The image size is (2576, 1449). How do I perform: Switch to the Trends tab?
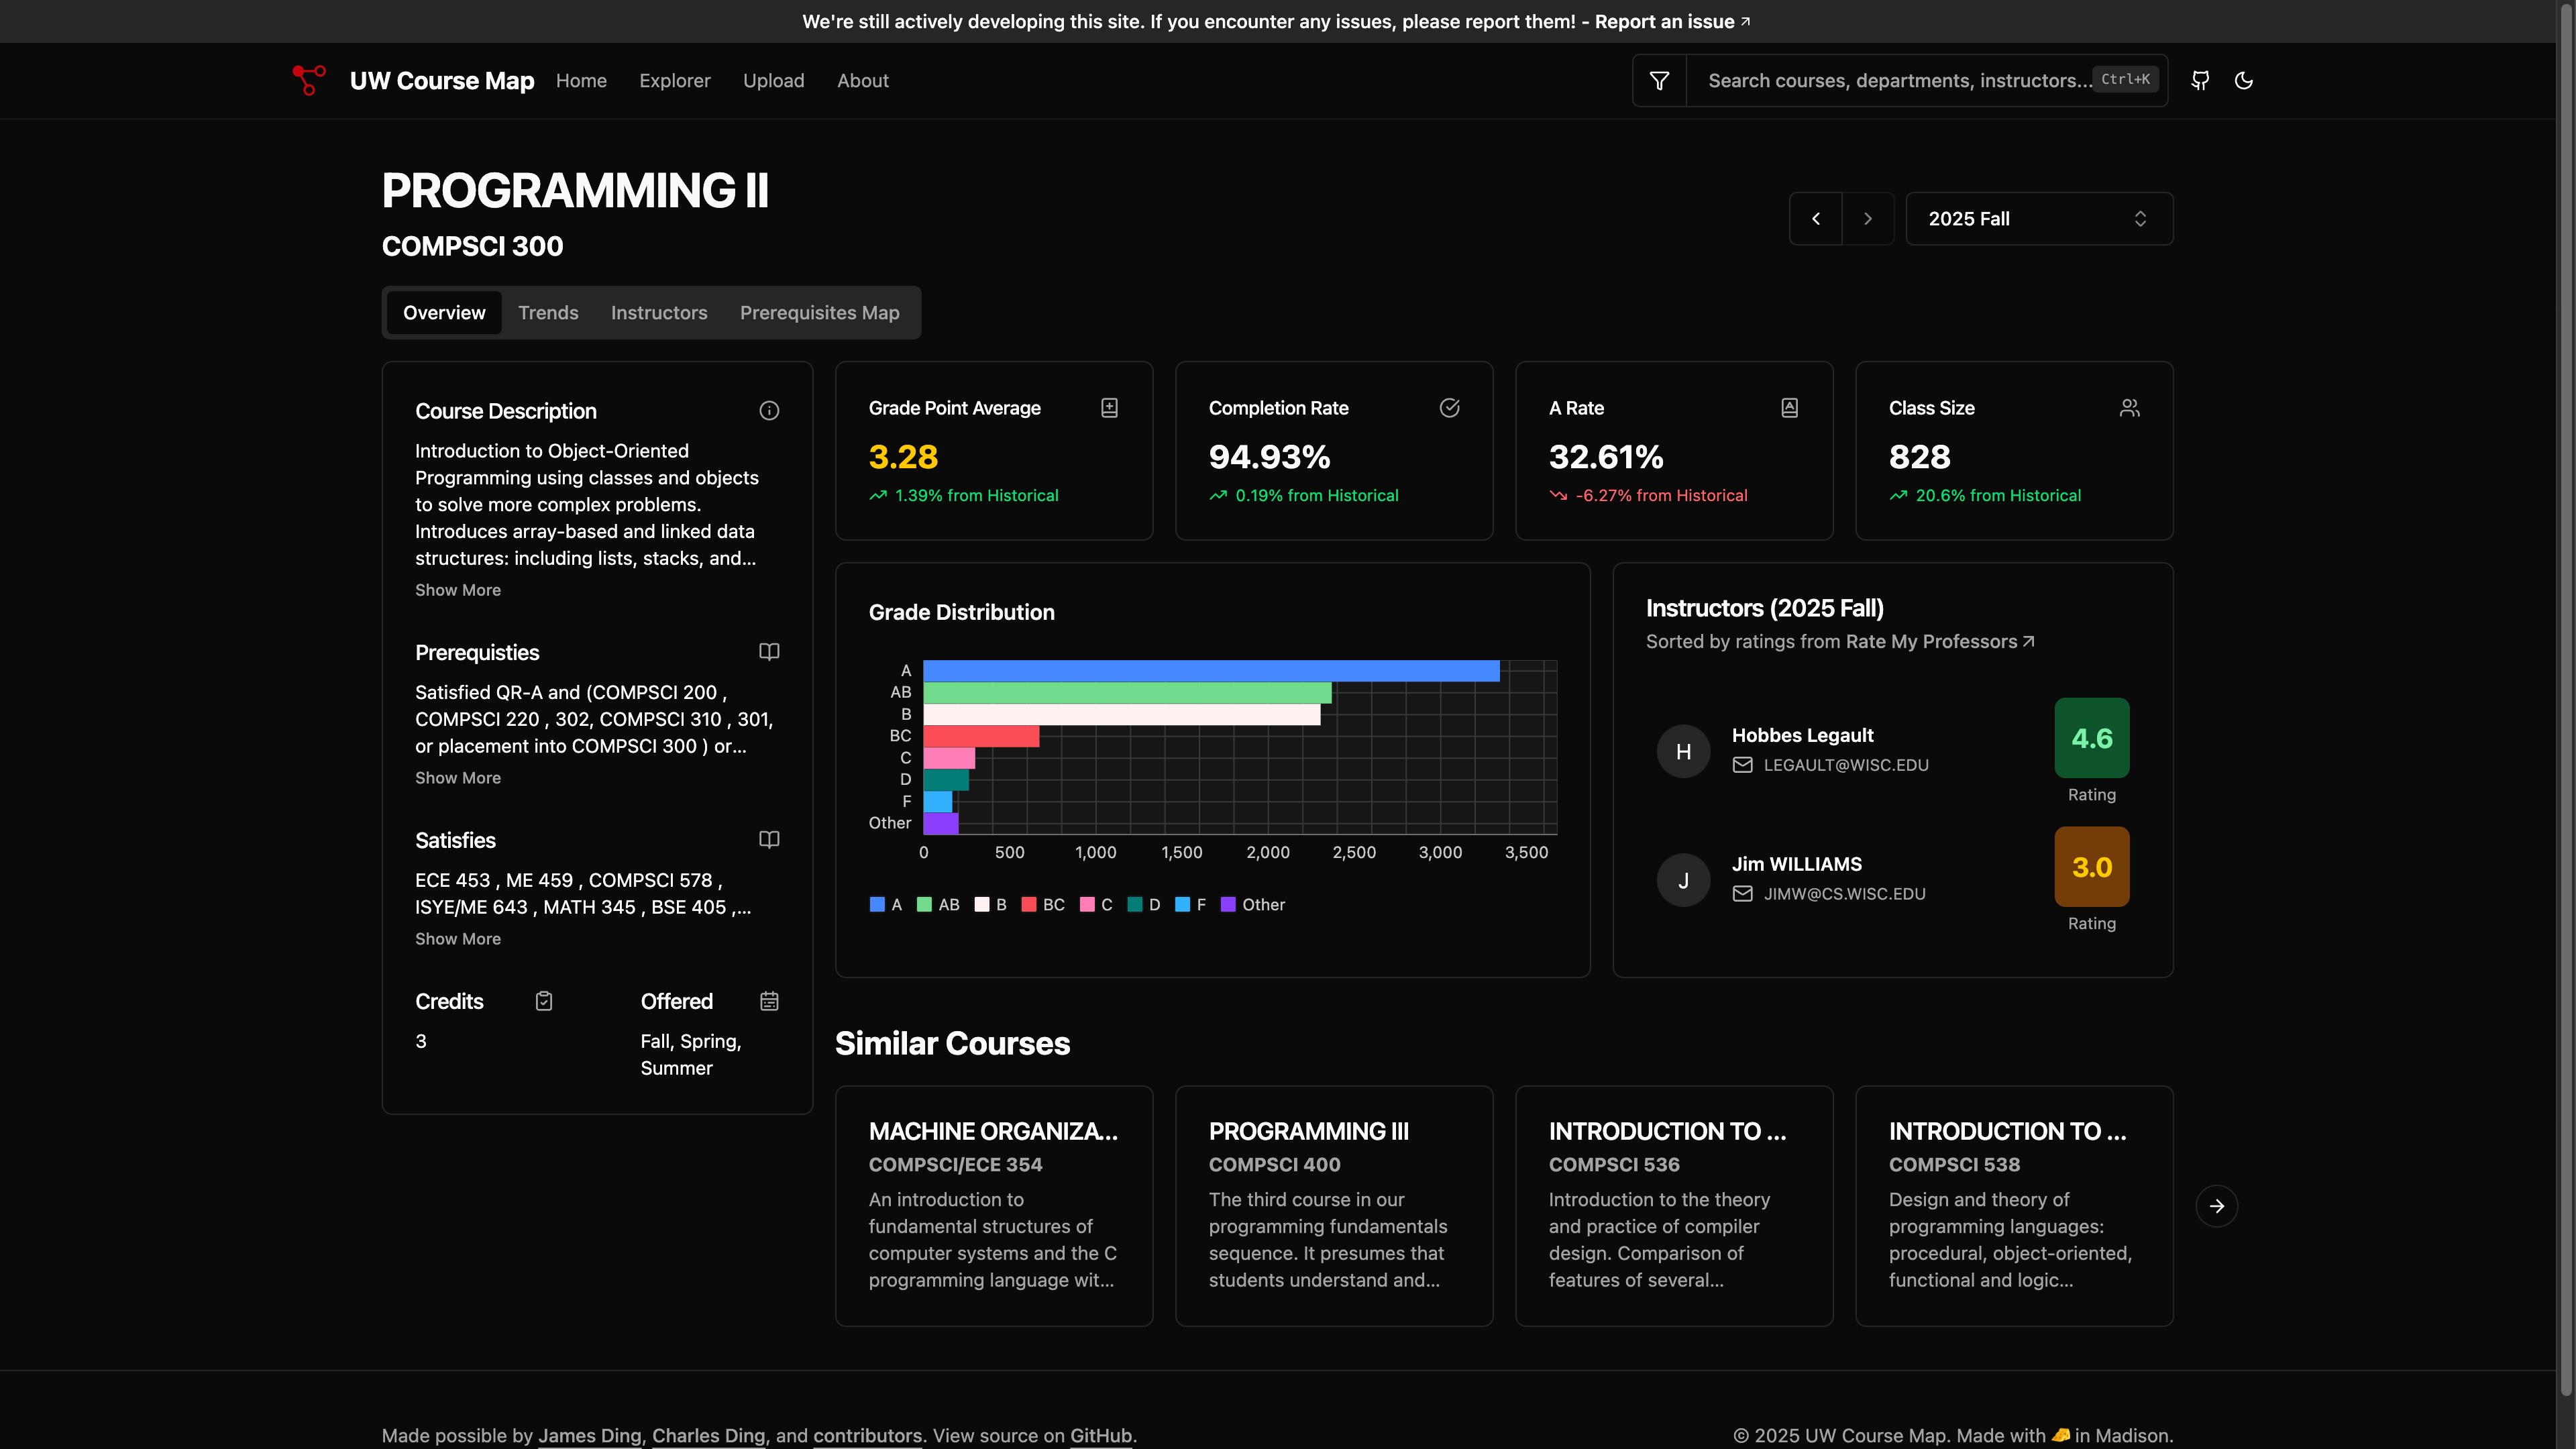click(x=548, y=313)
